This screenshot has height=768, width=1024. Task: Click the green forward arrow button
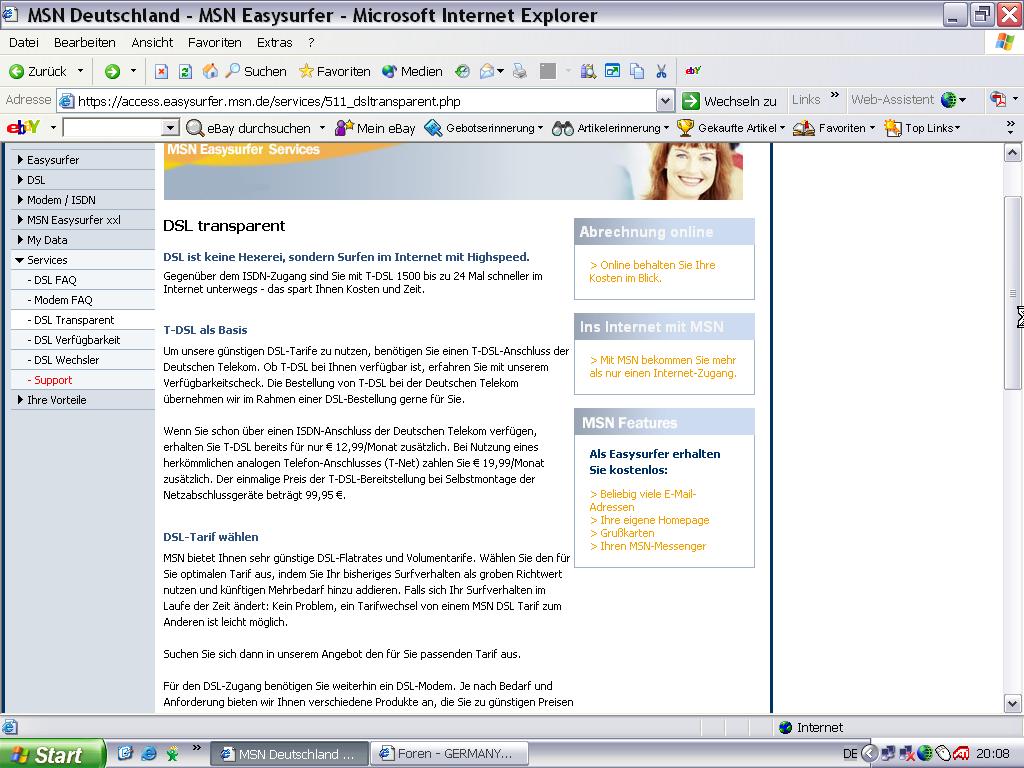tap(112, 71)
